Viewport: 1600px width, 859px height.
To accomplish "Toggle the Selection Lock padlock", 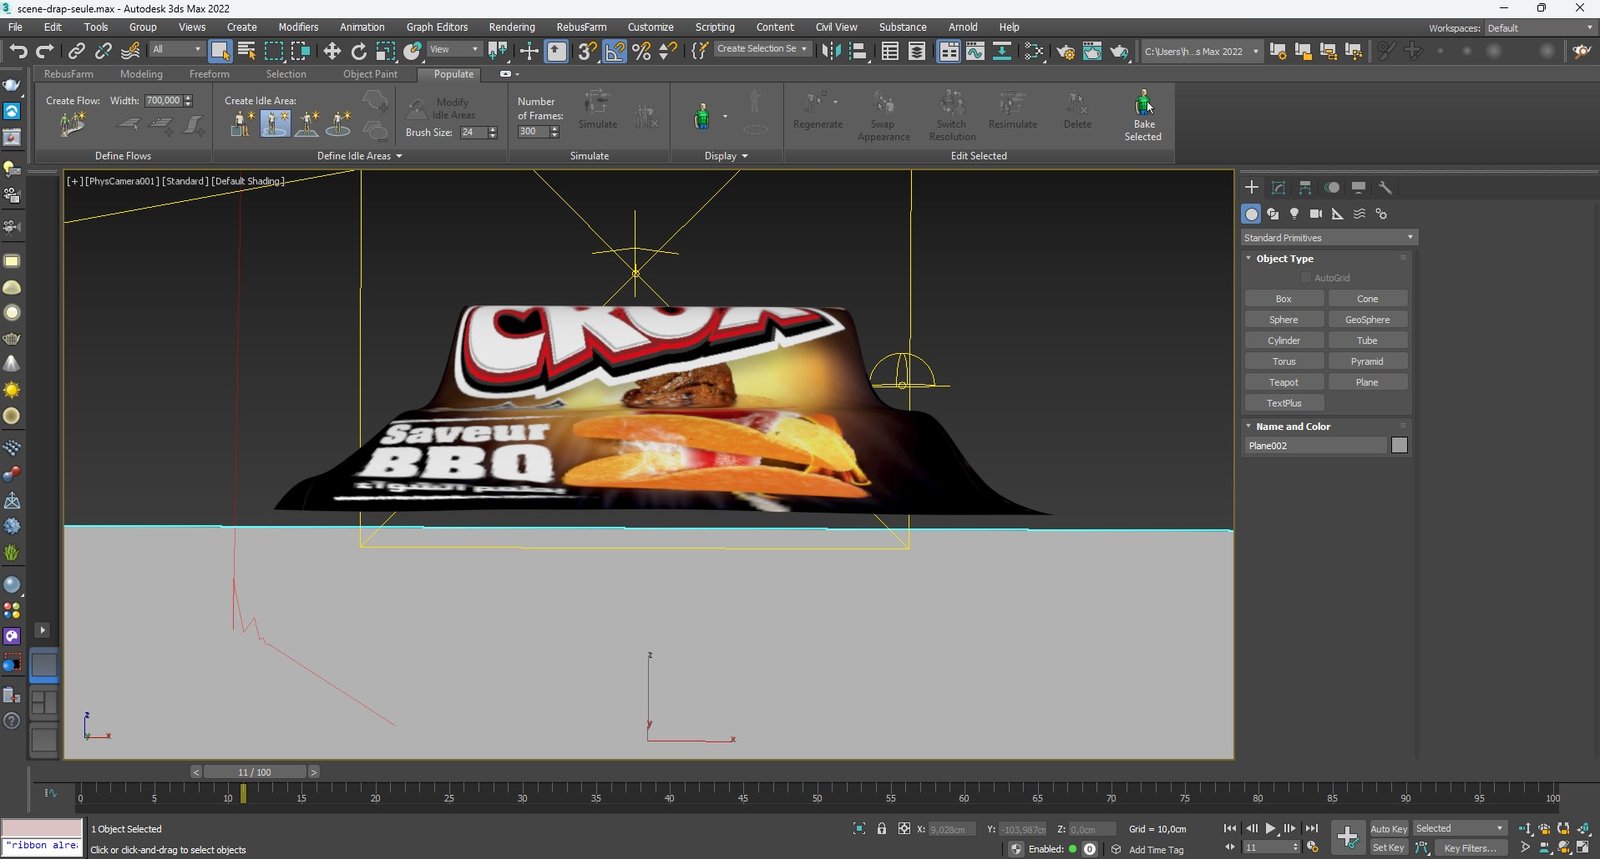I will [881, 829].
